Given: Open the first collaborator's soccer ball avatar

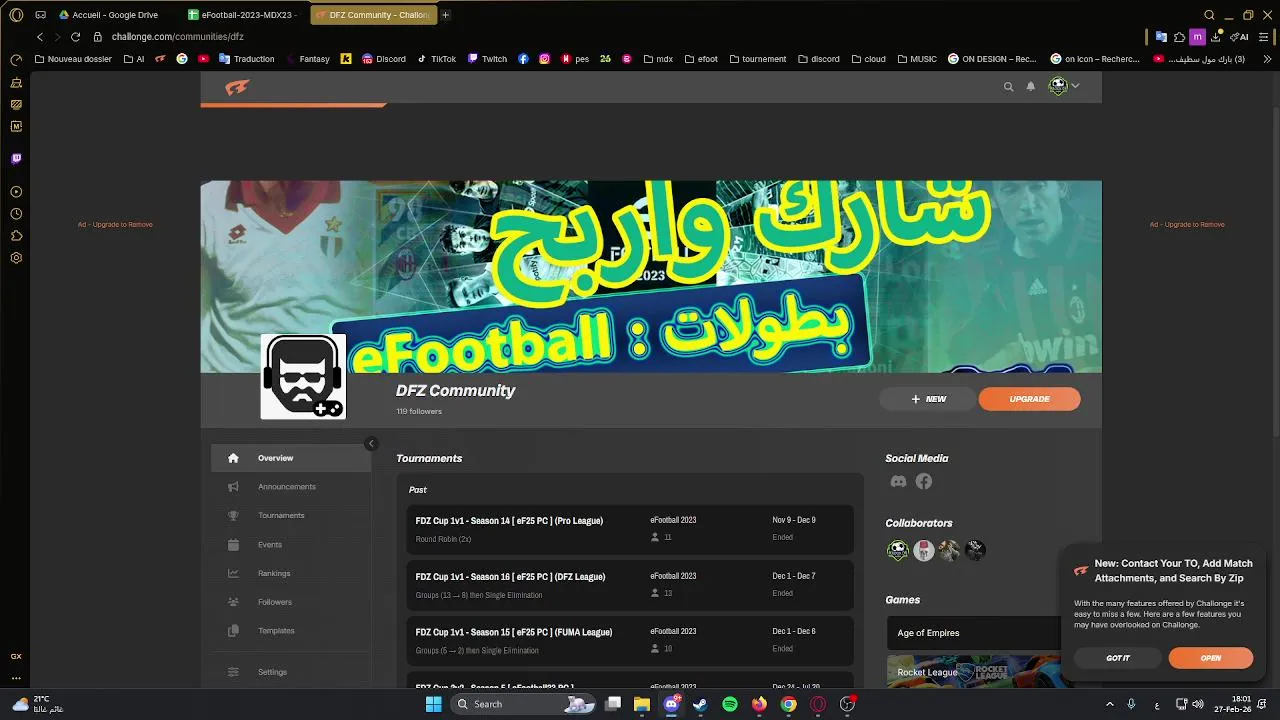Looking at the screenshot, I should pos(898,550).
